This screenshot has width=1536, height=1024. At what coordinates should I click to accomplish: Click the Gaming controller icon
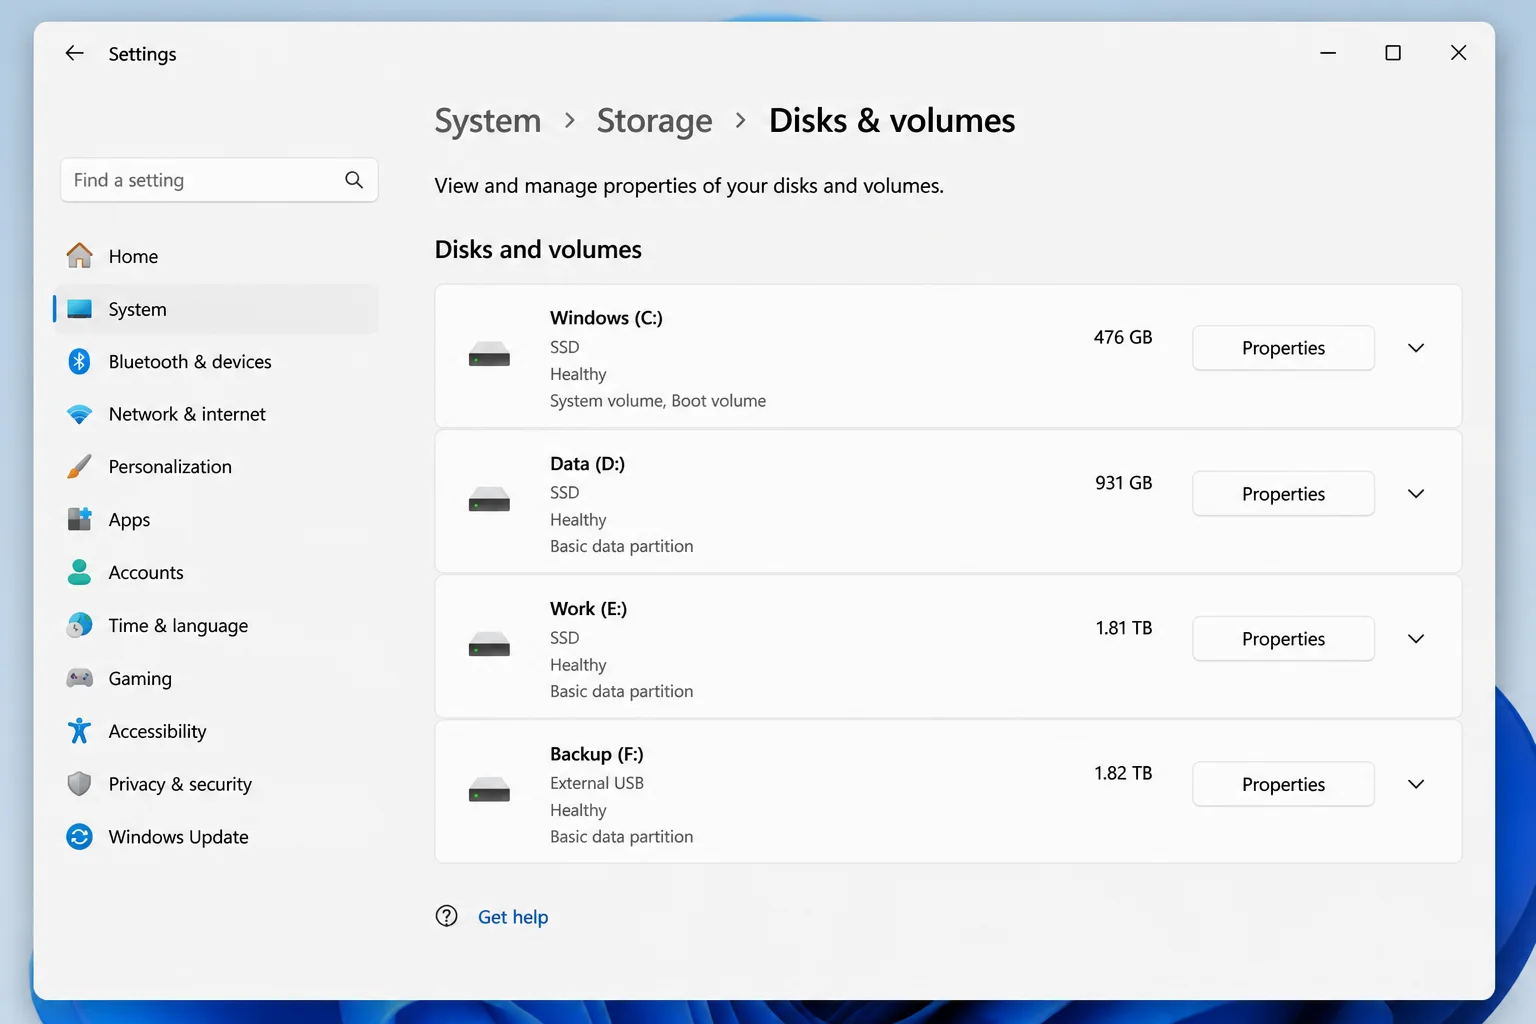click(80, 678)
